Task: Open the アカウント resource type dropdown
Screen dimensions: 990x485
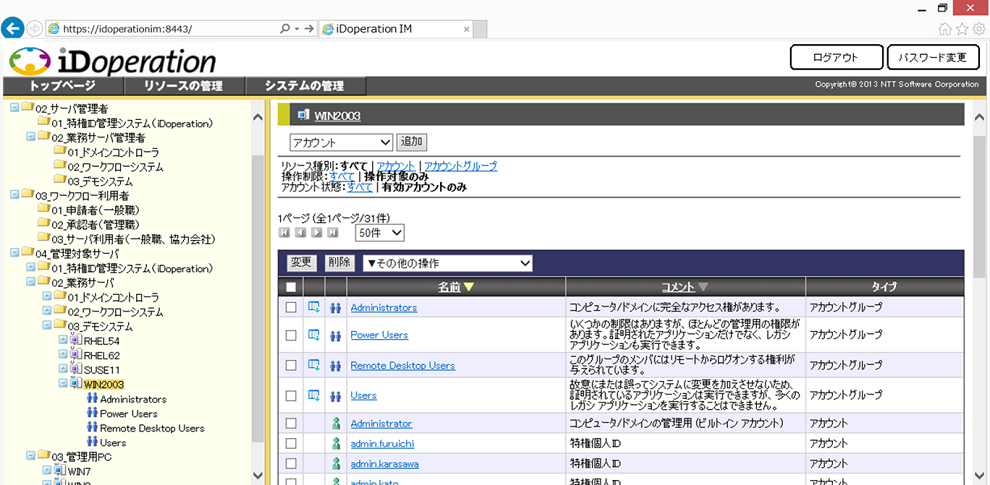Action: [341, 143]
